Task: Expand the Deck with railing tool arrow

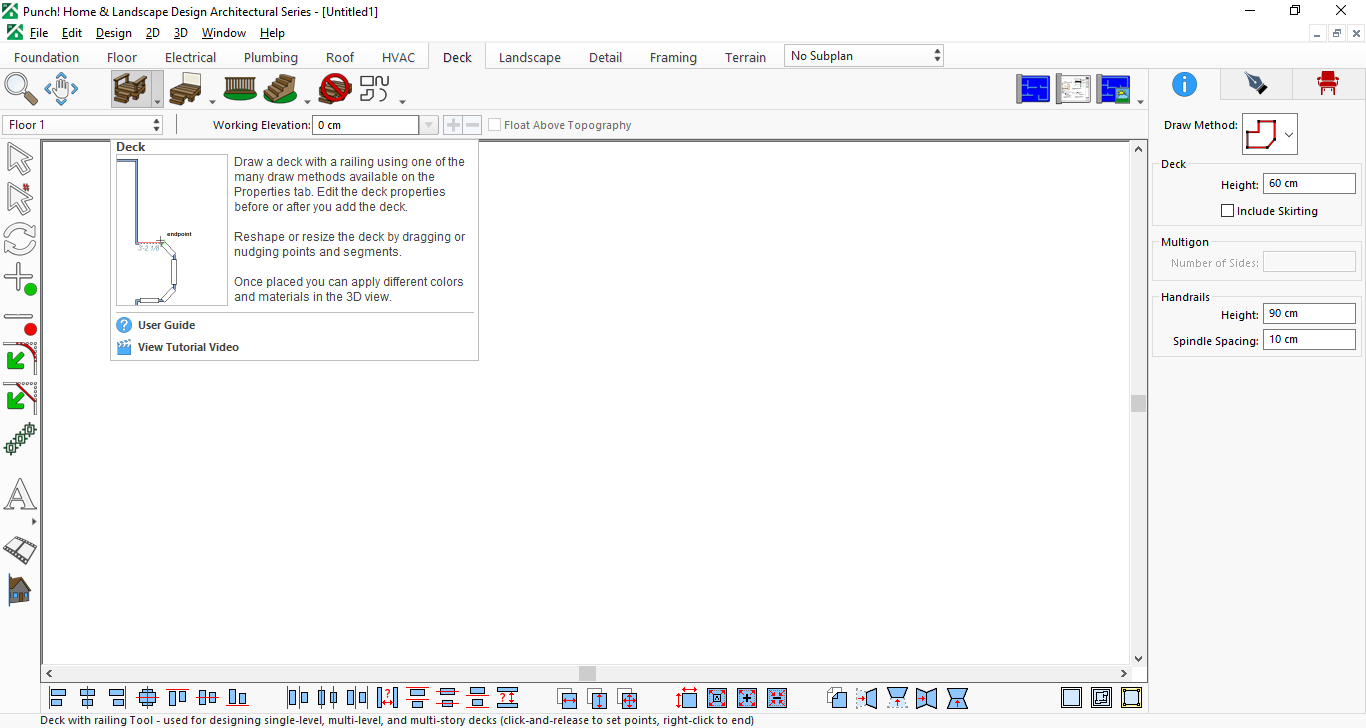Action: pos(158,100)
